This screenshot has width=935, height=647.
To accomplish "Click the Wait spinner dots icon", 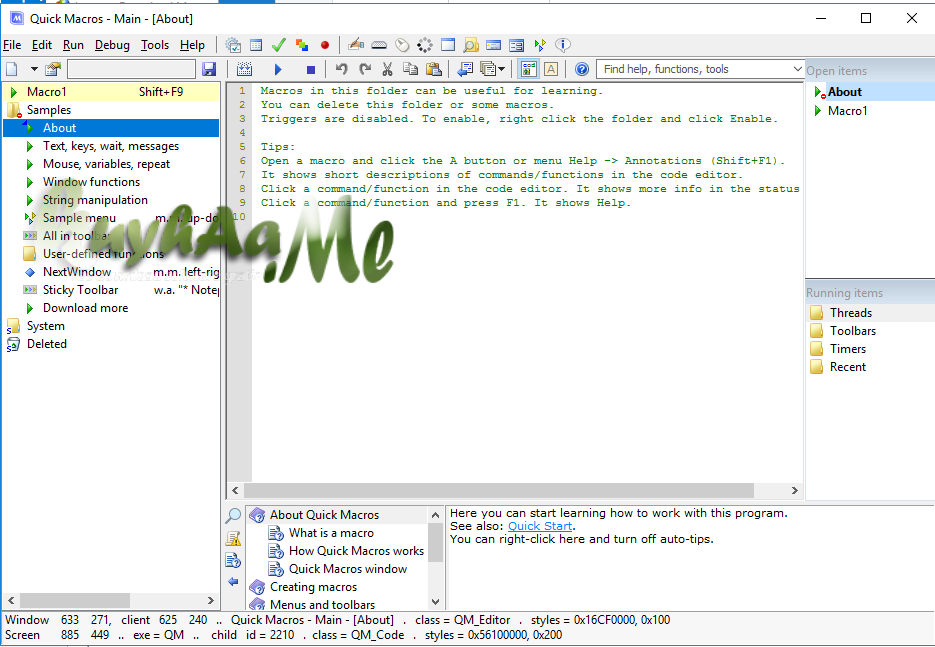I will coord(425,45).
